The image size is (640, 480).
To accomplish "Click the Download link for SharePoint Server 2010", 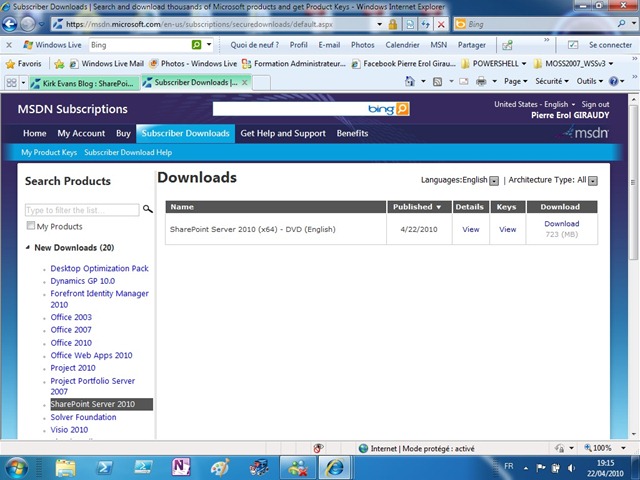I will pyautogui.click(x=562, y=224).
